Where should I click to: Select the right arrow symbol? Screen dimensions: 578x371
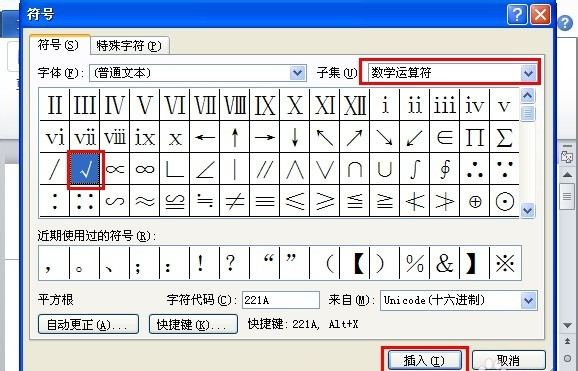(265, 137)
